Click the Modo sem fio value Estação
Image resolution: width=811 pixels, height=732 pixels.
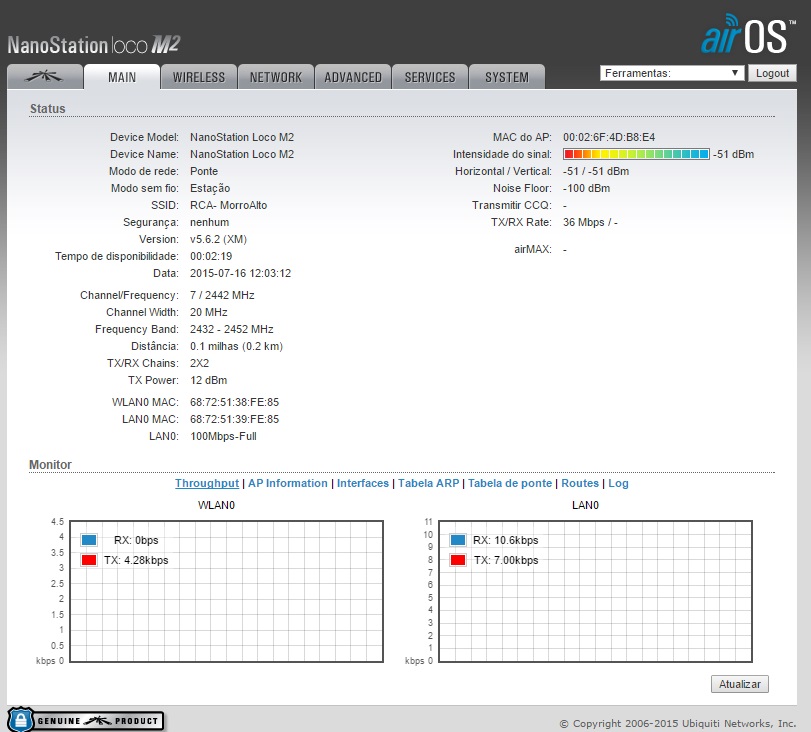click(210, 188)
